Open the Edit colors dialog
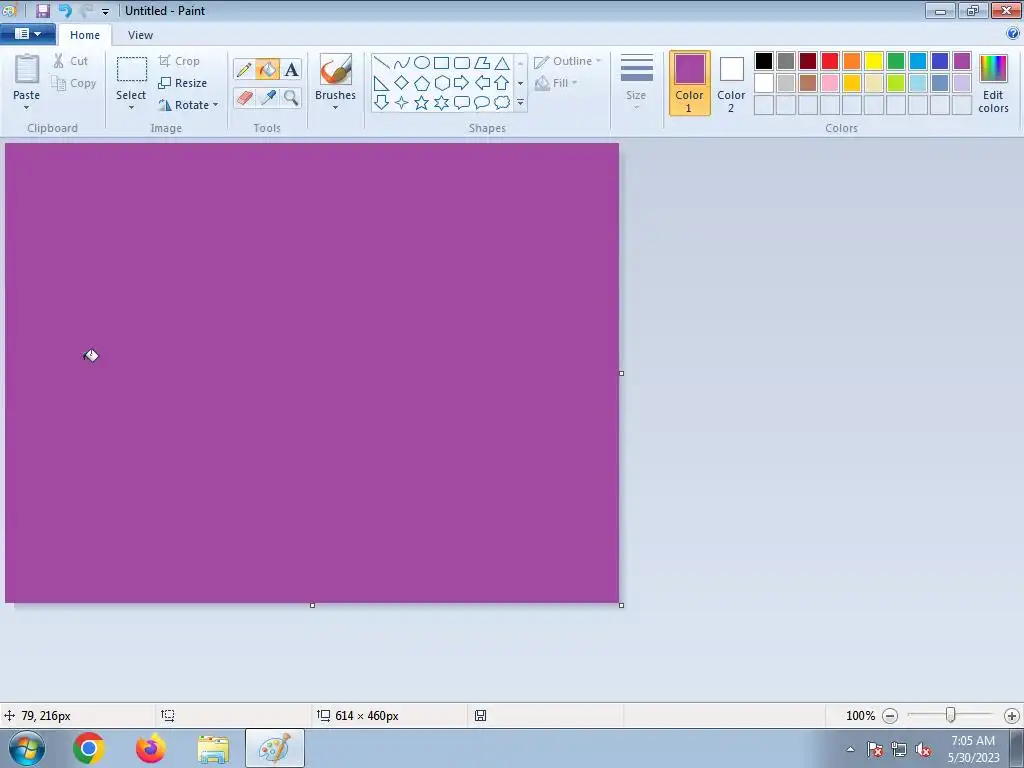Viewport: 1024px width, 768px height. click(x=993, y=84)
